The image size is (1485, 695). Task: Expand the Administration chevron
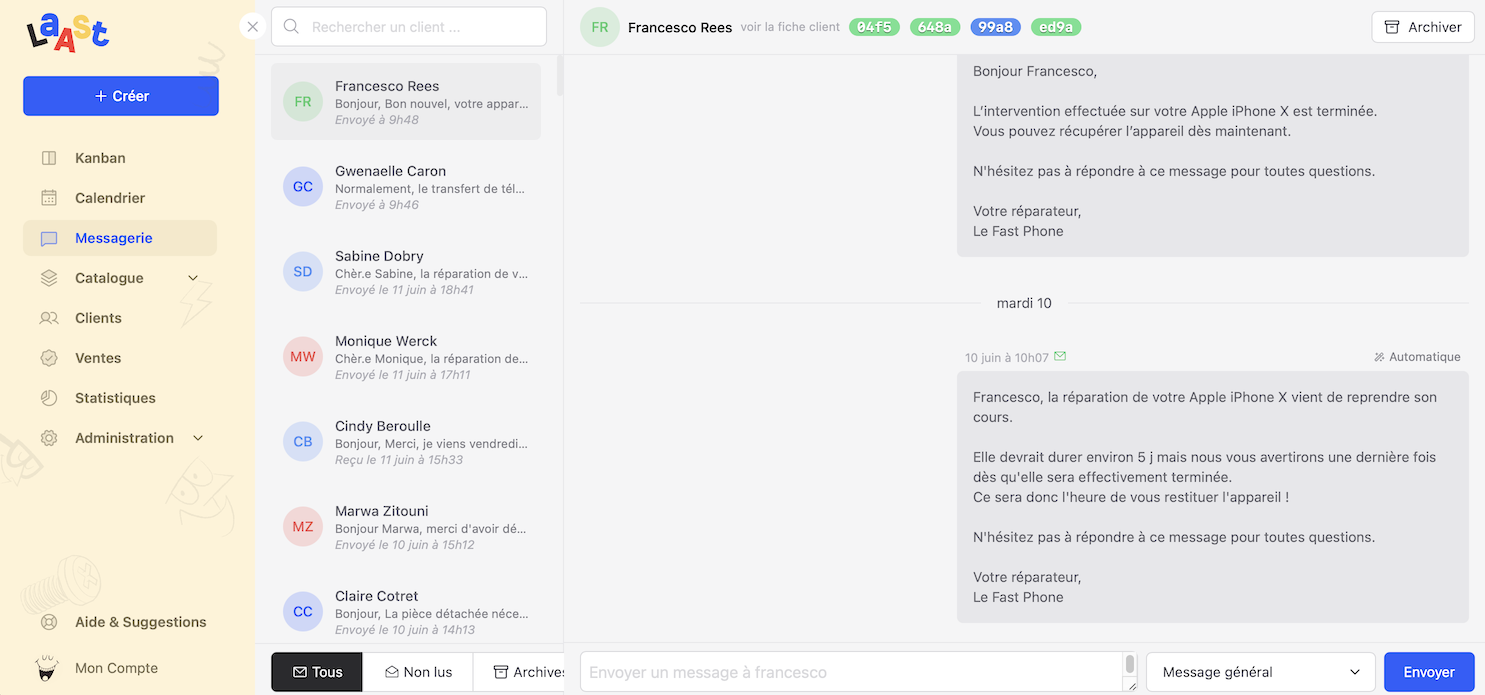198,438
